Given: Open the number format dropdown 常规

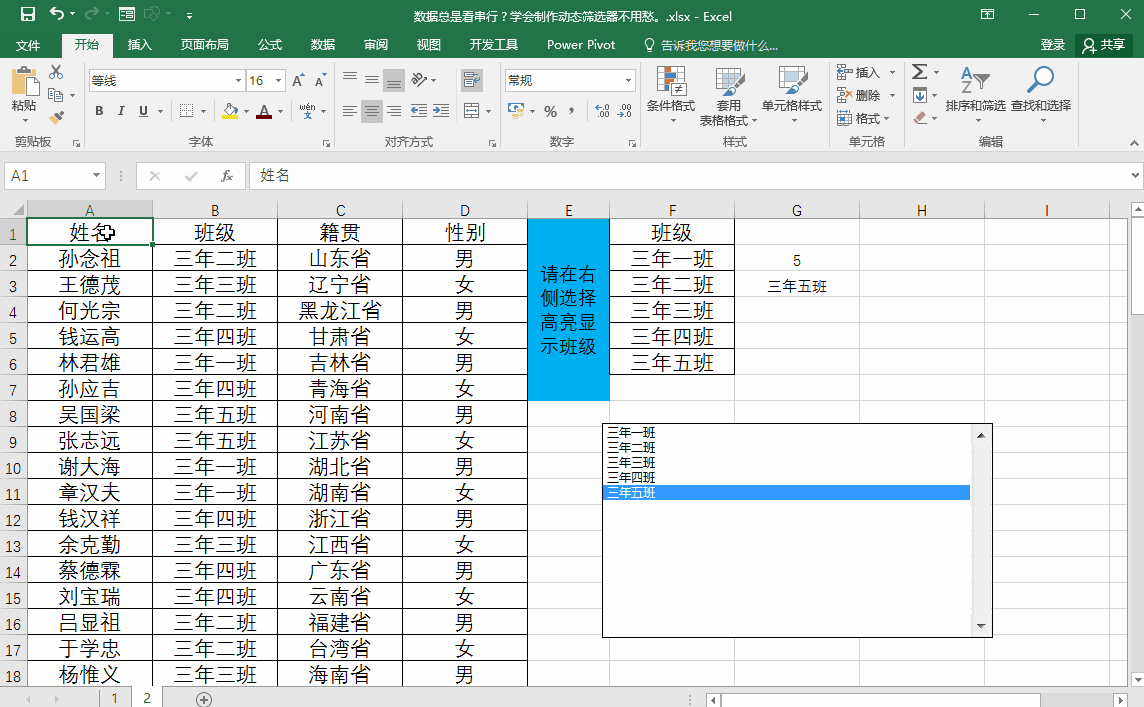Looking at the screenshot, I should pyautogui.click(x=628, y=80).
